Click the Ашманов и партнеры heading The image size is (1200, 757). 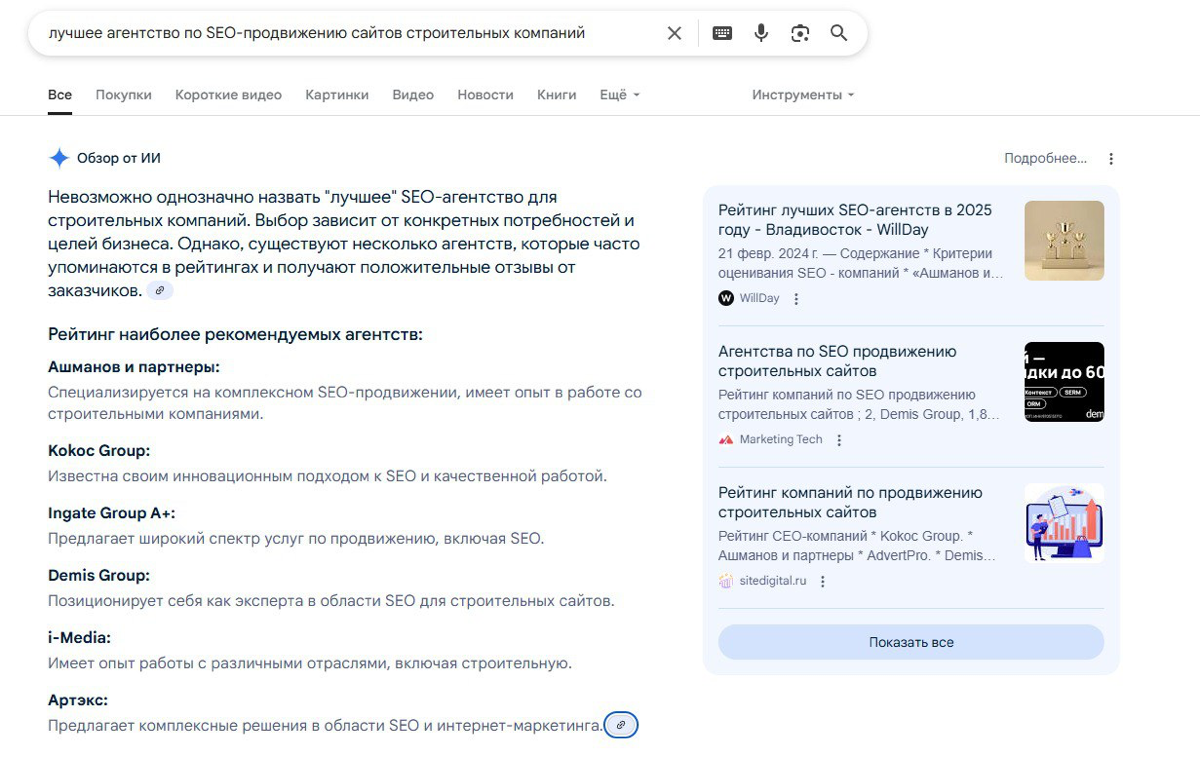134,367
